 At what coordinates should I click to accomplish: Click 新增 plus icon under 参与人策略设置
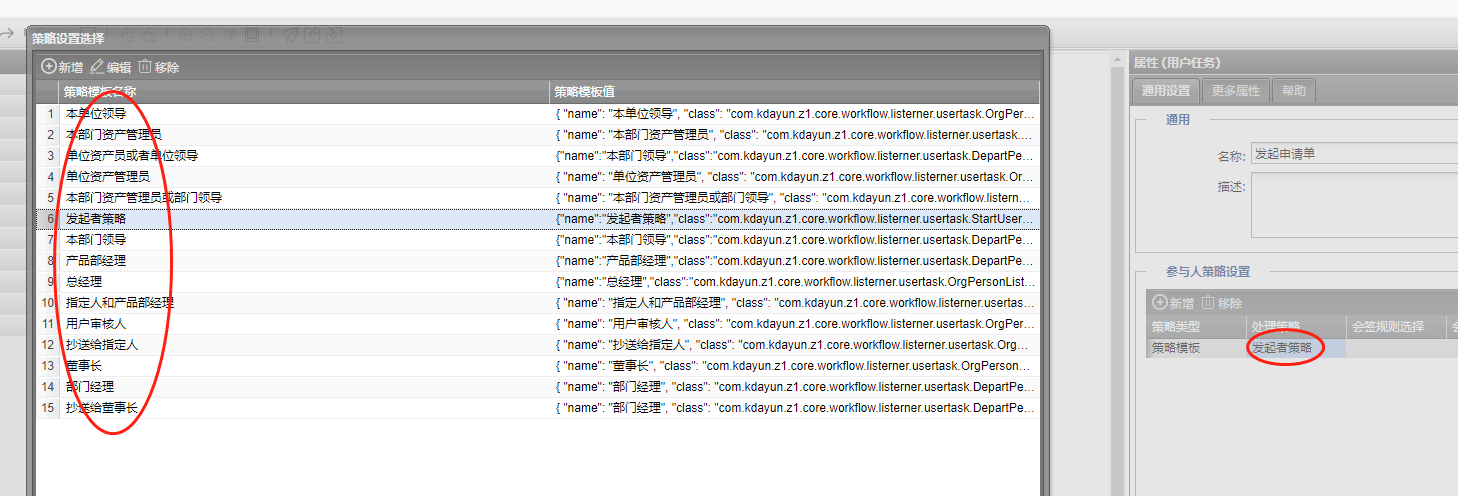point(1160,303)
